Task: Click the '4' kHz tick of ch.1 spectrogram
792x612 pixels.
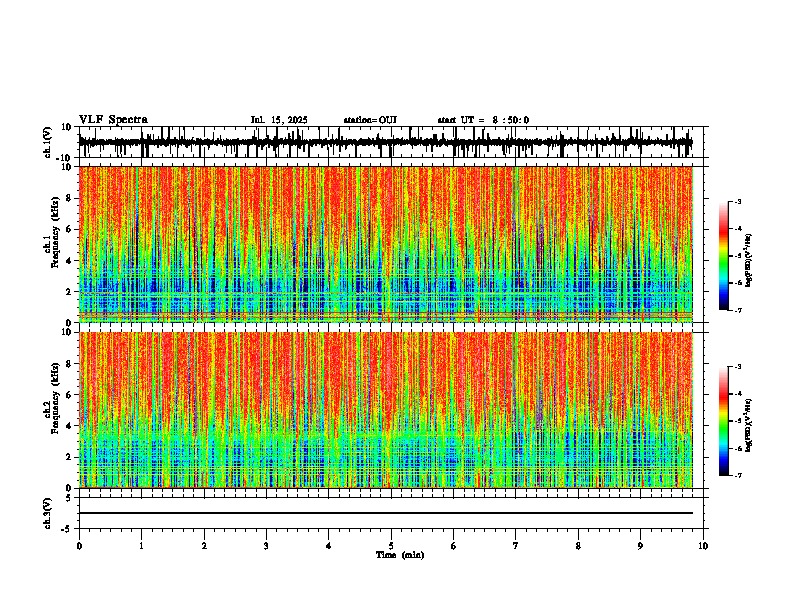Action: click(x=70, y=261)
